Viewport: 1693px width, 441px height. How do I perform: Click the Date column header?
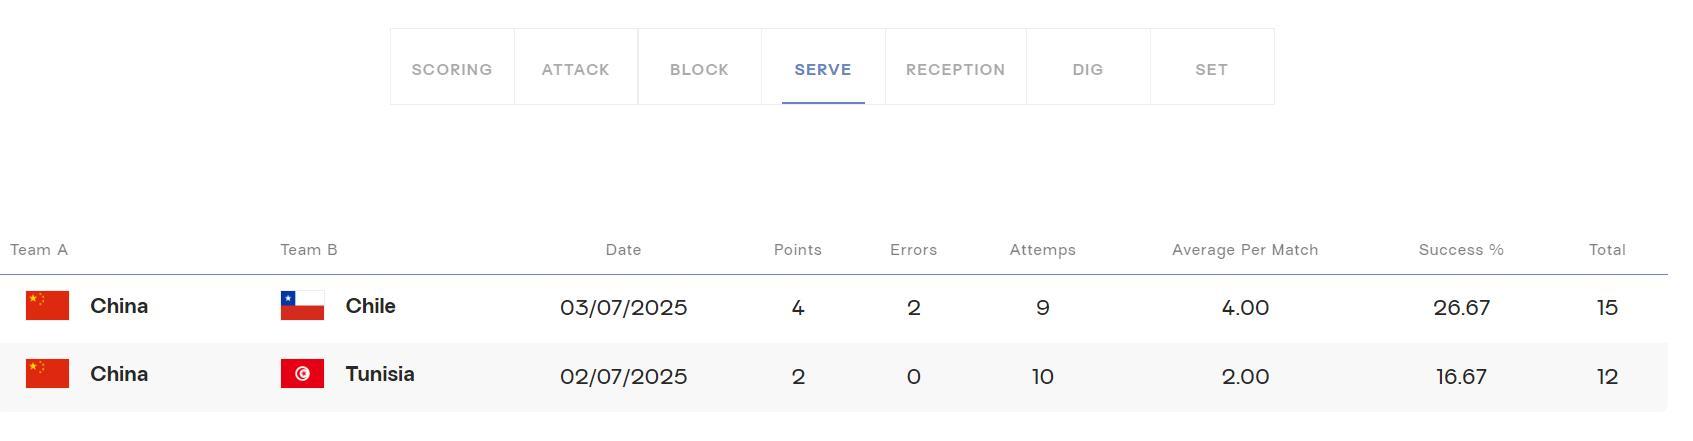[623, 250]
